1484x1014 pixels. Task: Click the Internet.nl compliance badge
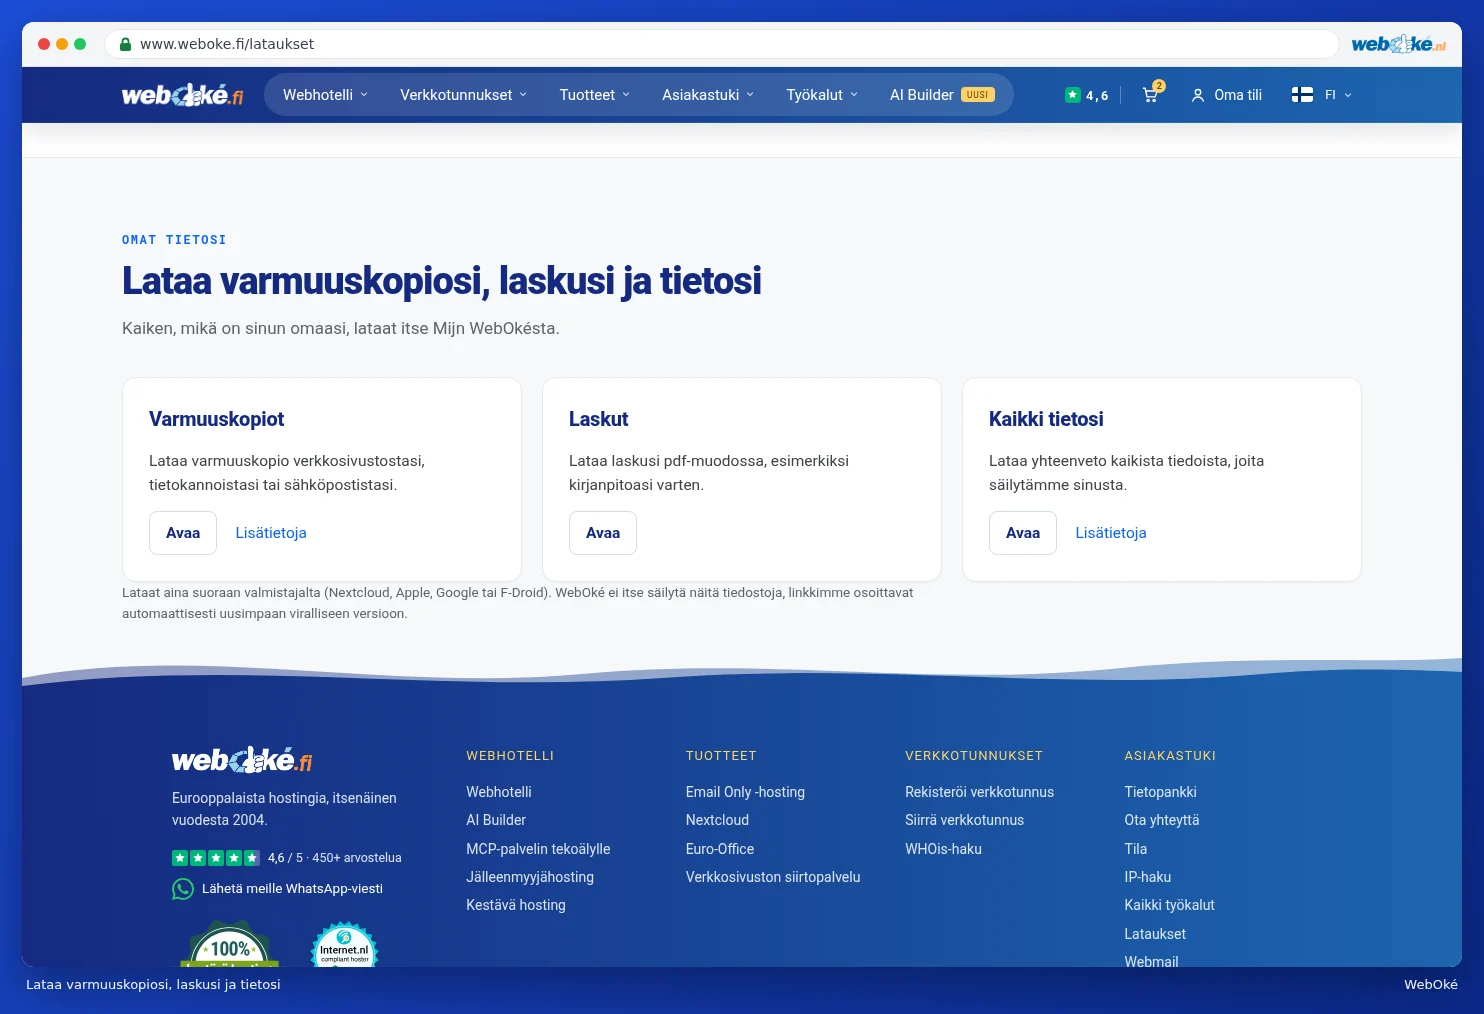point(344,945)
